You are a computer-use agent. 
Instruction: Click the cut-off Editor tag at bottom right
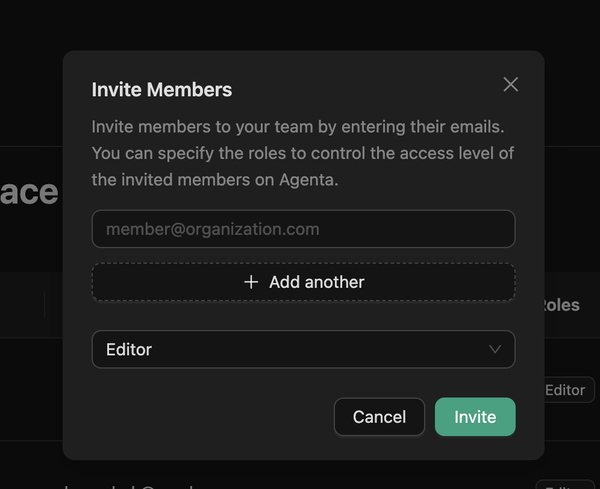pyautogui.click(x=566, y=485)
